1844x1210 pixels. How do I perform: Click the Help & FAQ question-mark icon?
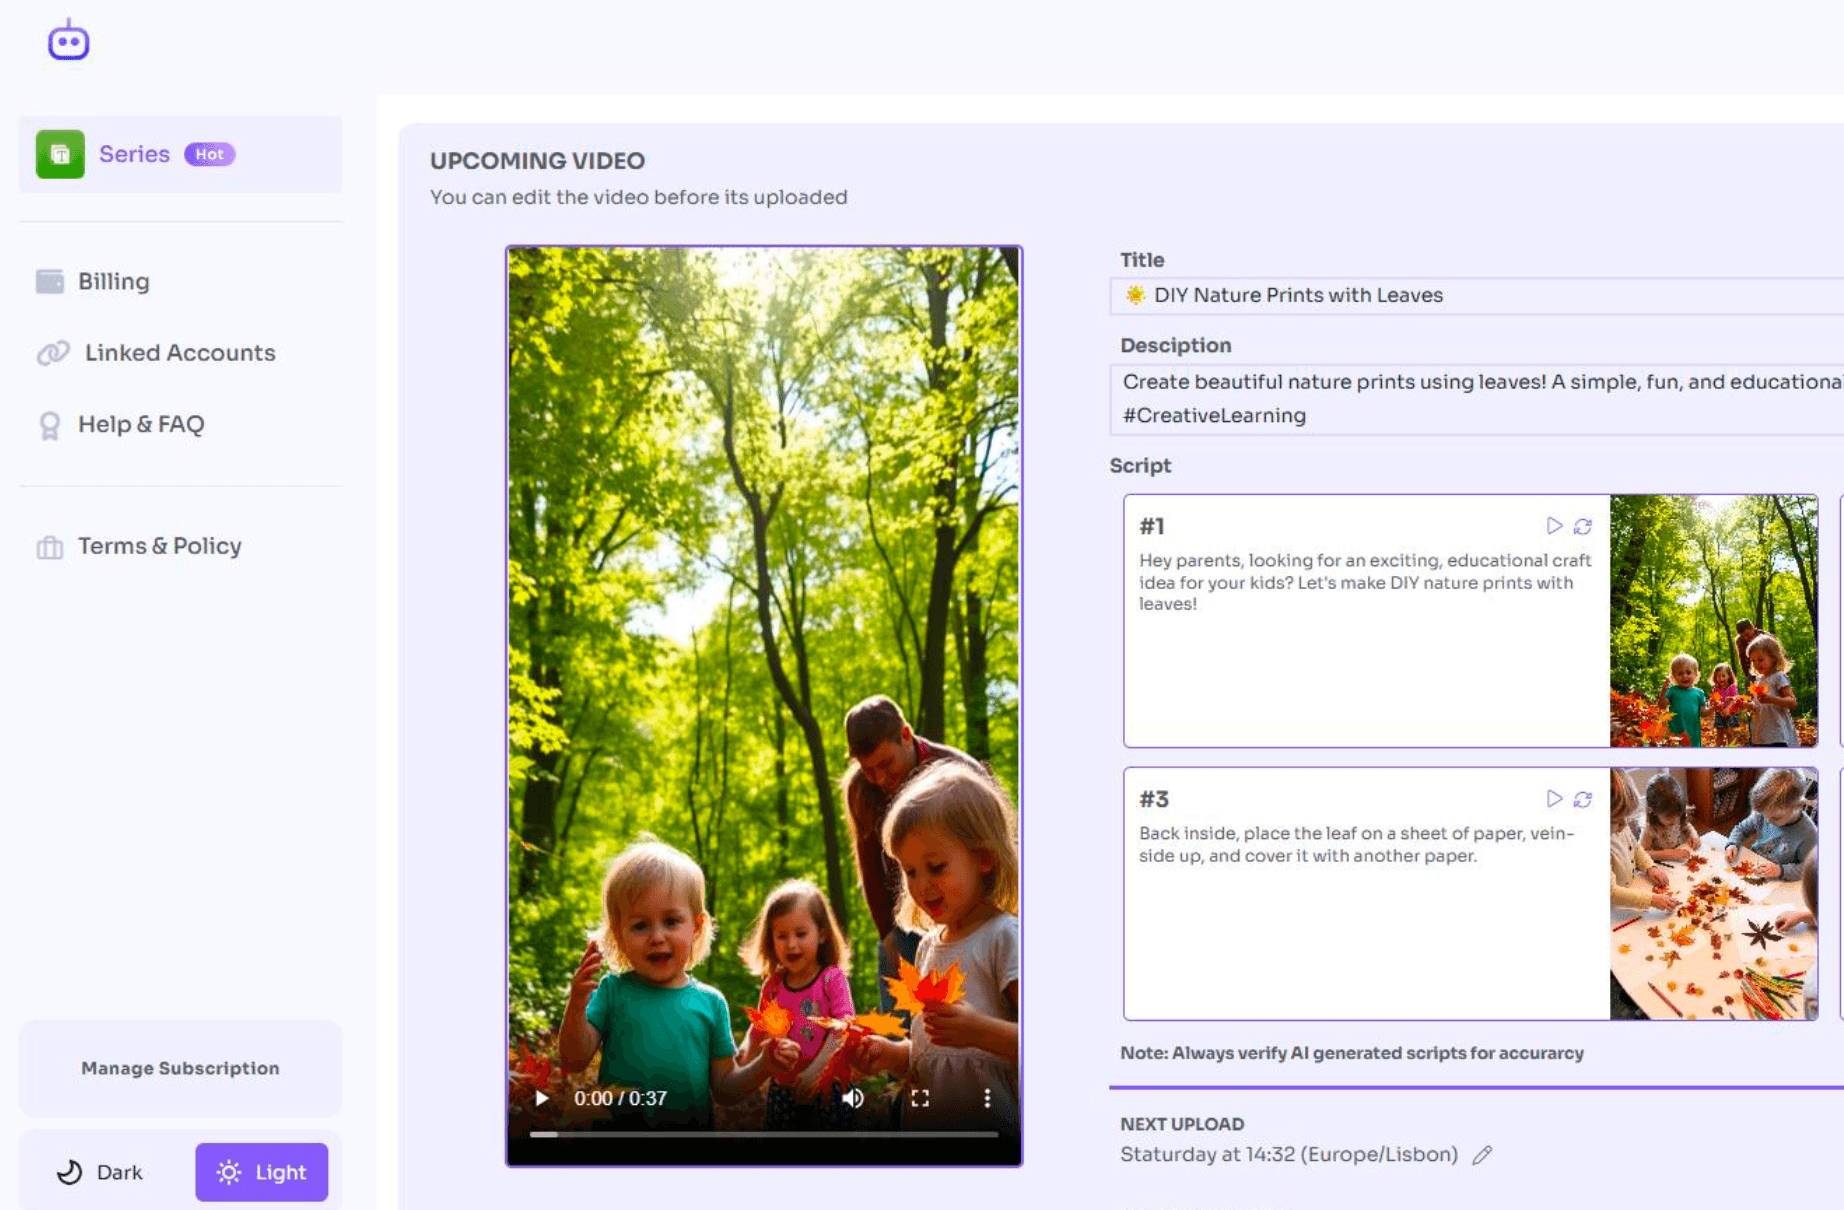tap(47, 424)
